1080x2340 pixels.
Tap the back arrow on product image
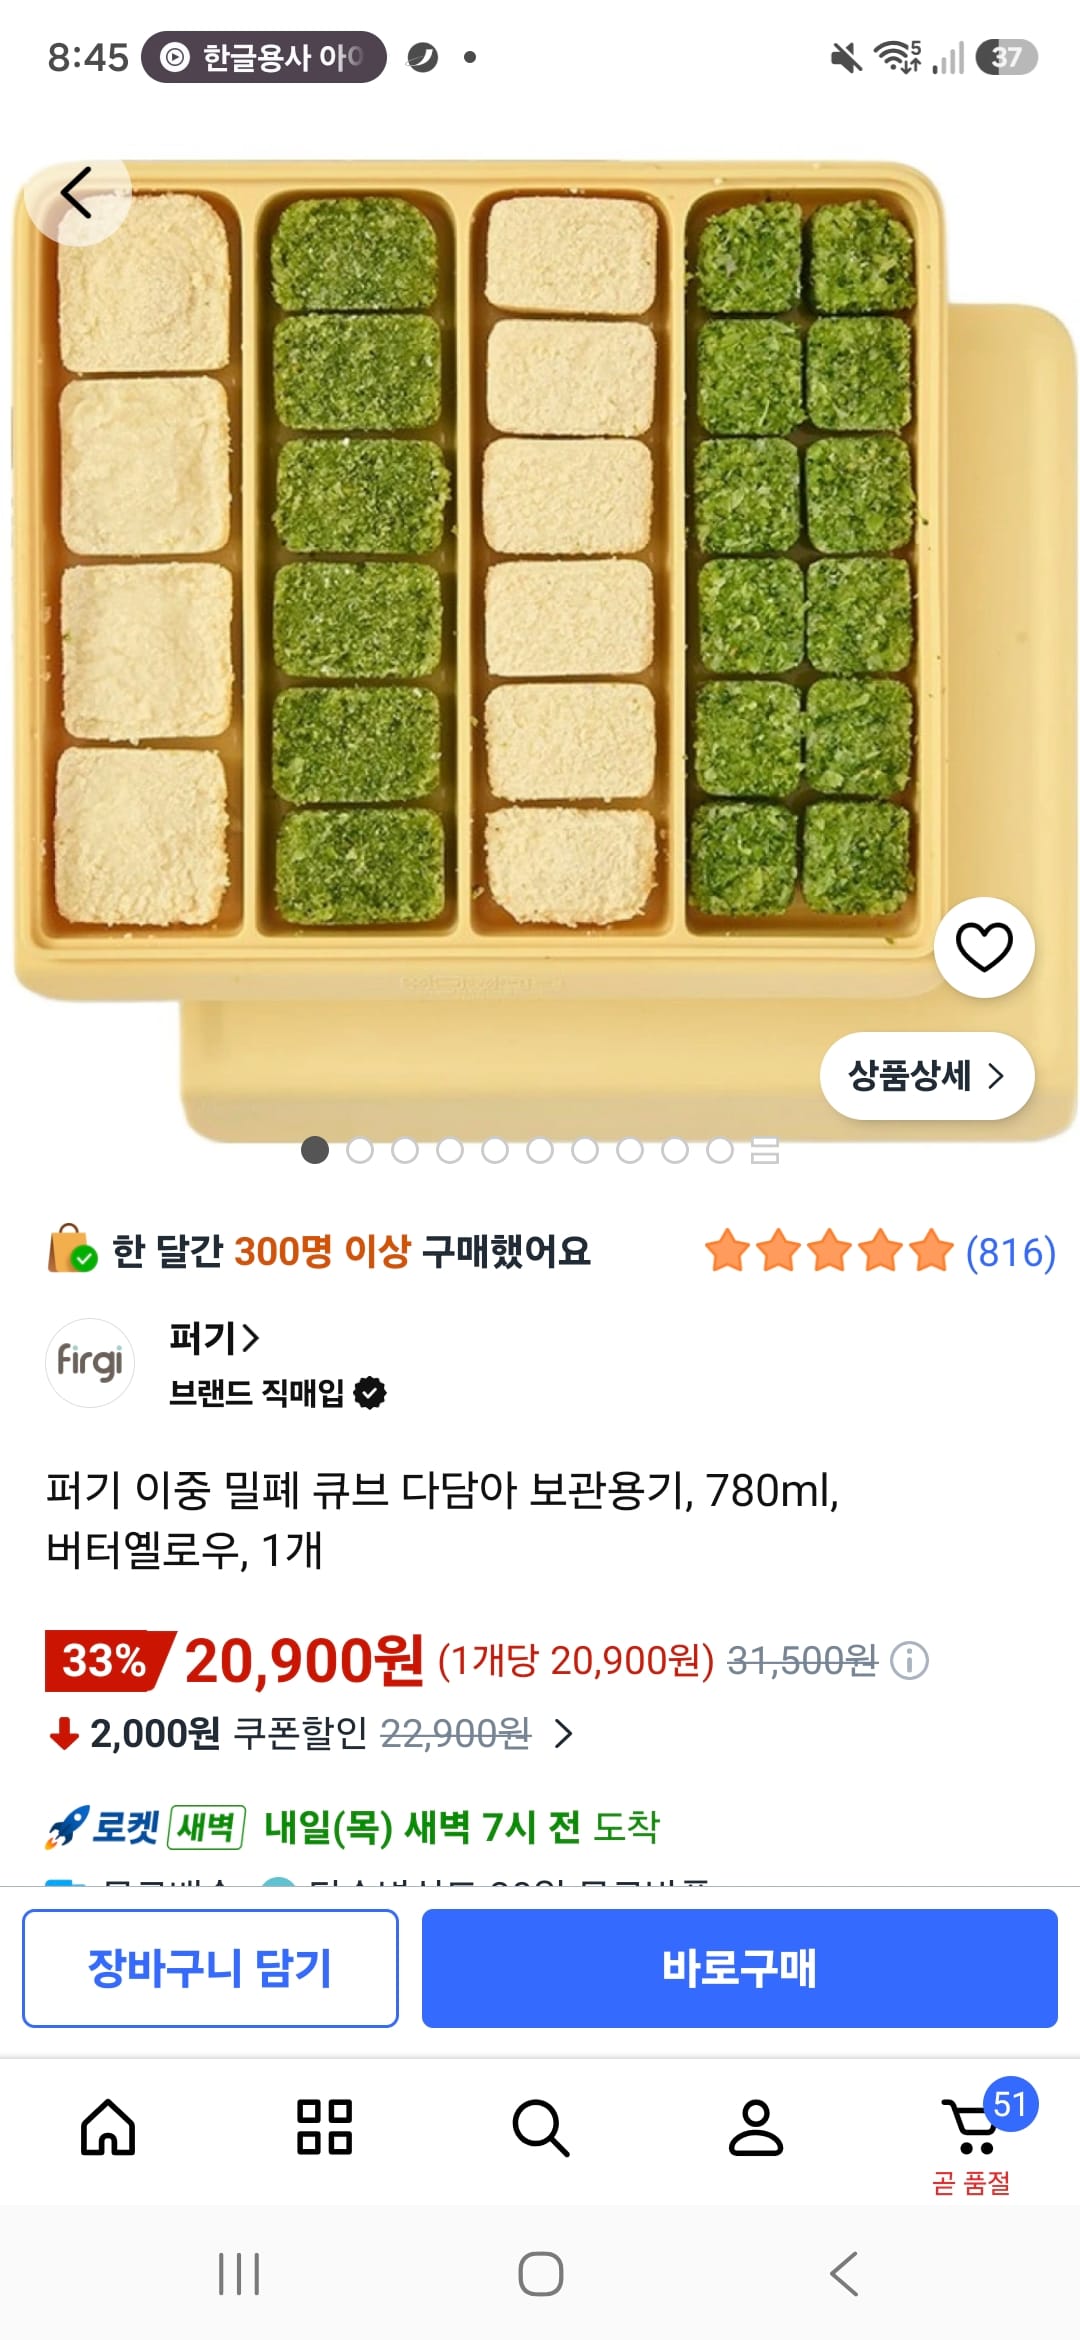77,193
